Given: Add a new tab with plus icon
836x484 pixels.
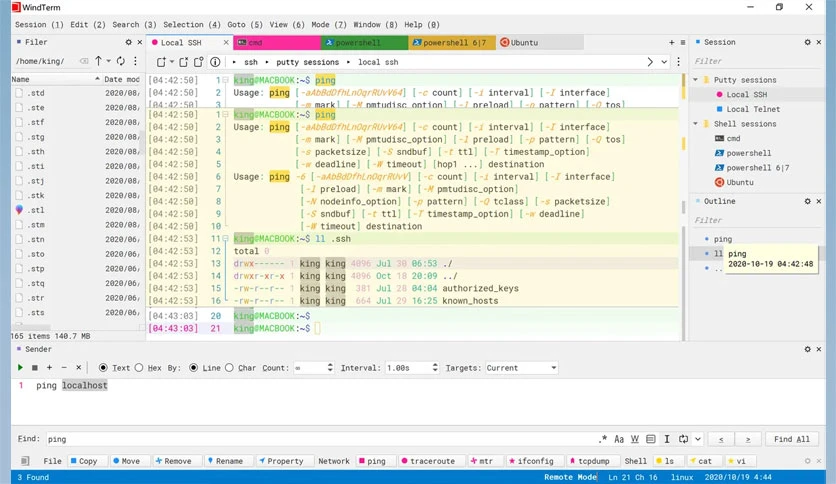Looking at the screenshot, I should point(671,42).
